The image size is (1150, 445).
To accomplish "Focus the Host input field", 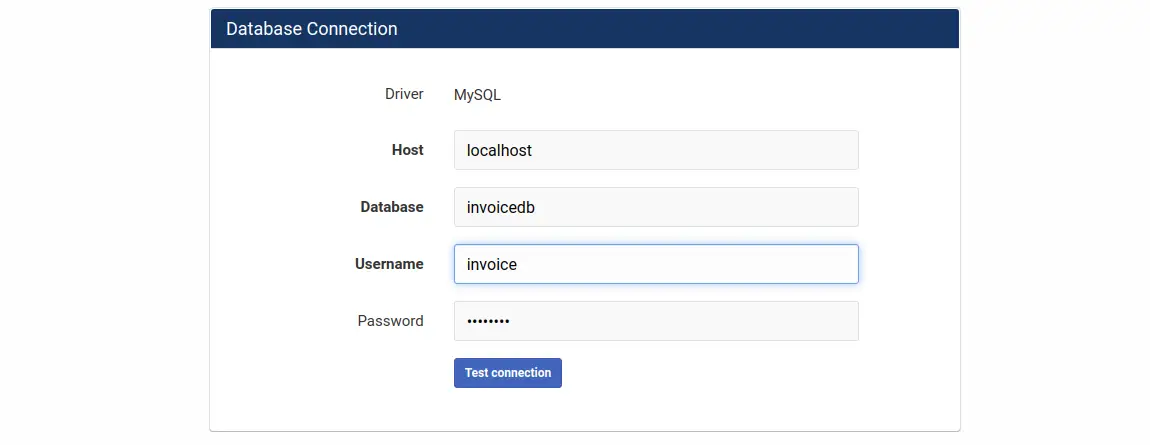I will pos(655,150).
